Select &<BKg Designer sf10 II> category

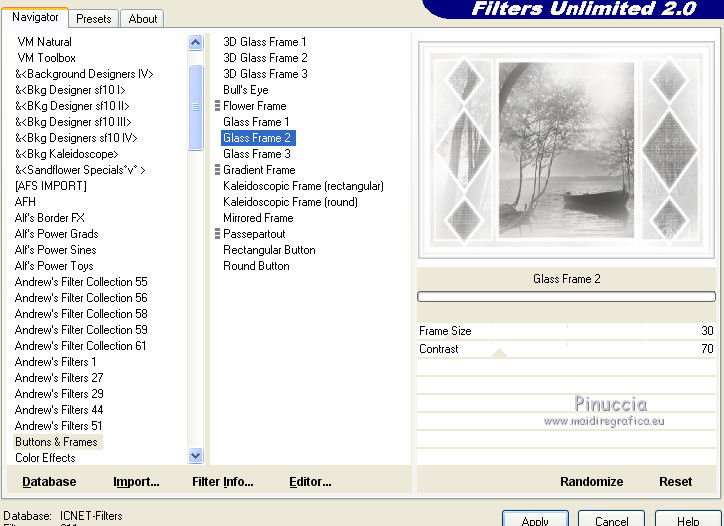pyautogui.click(x=72, y=106)
